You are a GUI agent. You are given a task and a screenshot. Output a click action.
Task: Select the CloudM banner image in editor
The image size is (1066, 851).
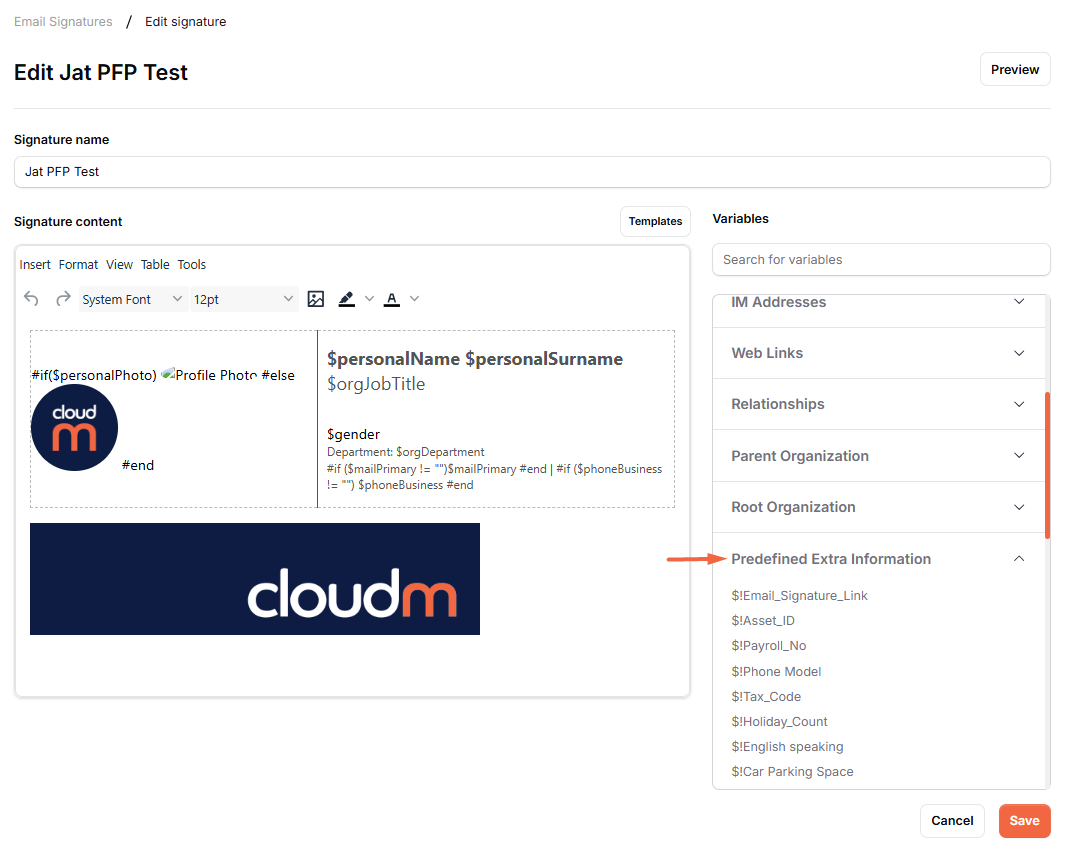tap(255, 579)
